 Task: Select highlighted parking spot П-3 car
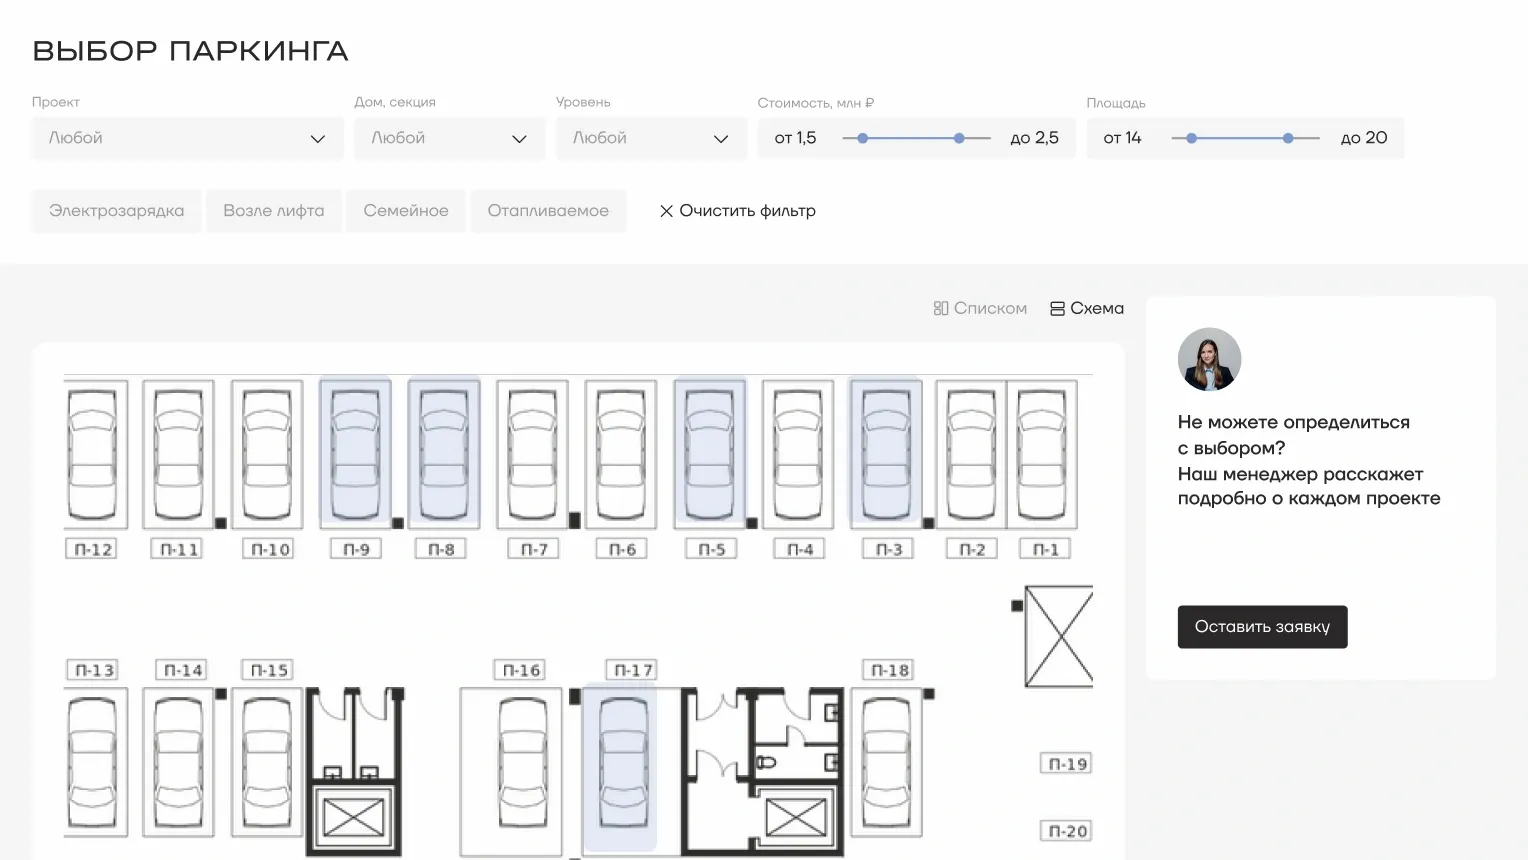coord(886,454)
